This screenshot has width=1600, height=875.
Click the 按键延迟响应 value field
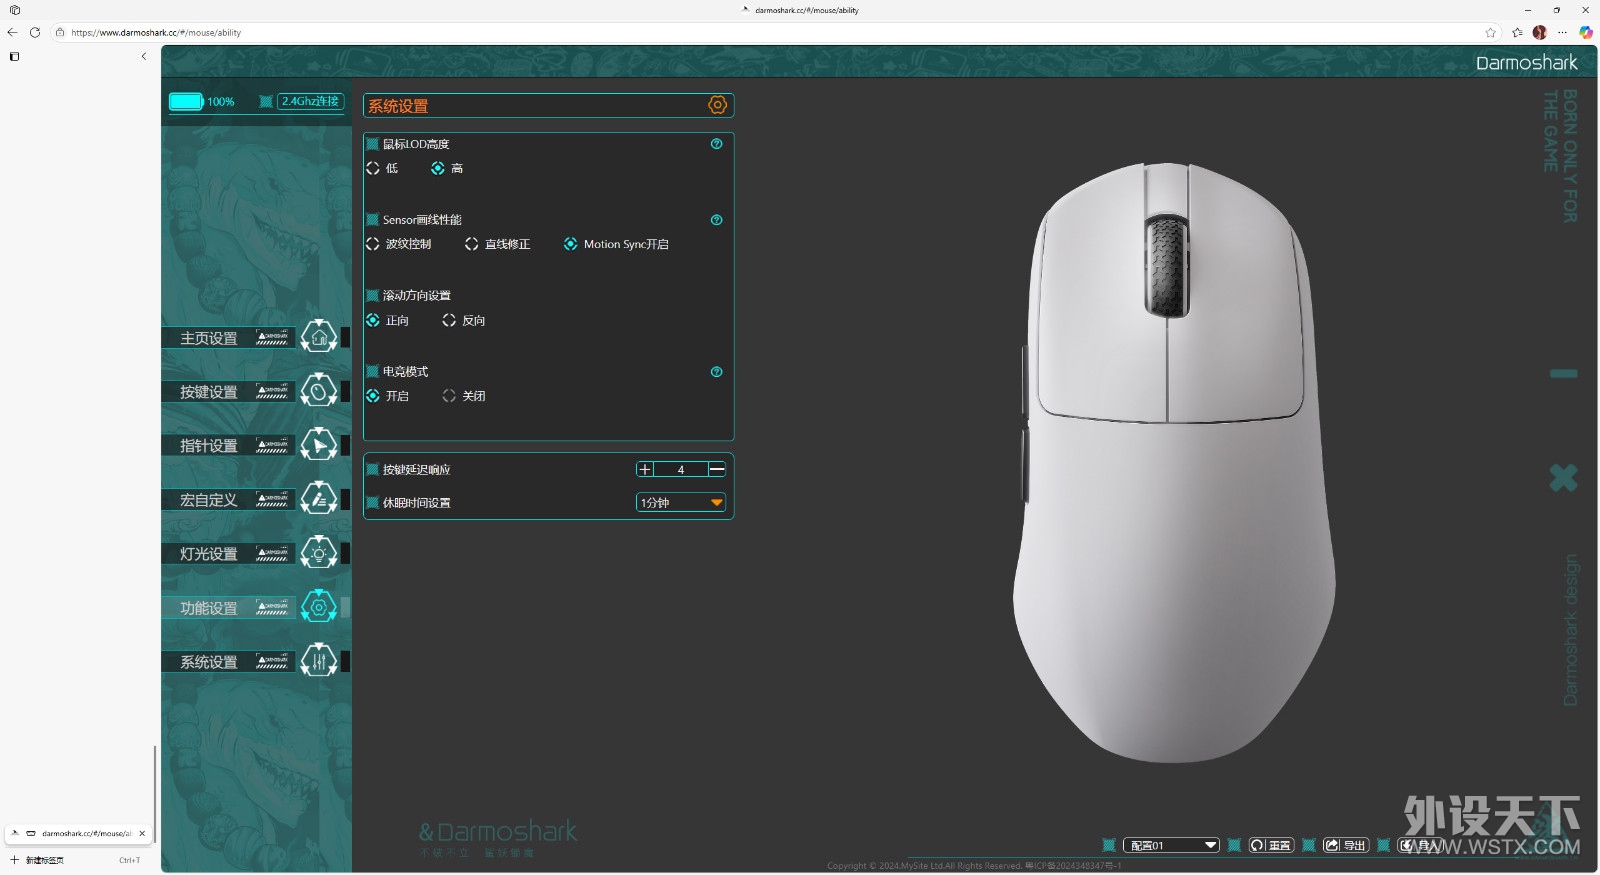(x=681, y=469)
